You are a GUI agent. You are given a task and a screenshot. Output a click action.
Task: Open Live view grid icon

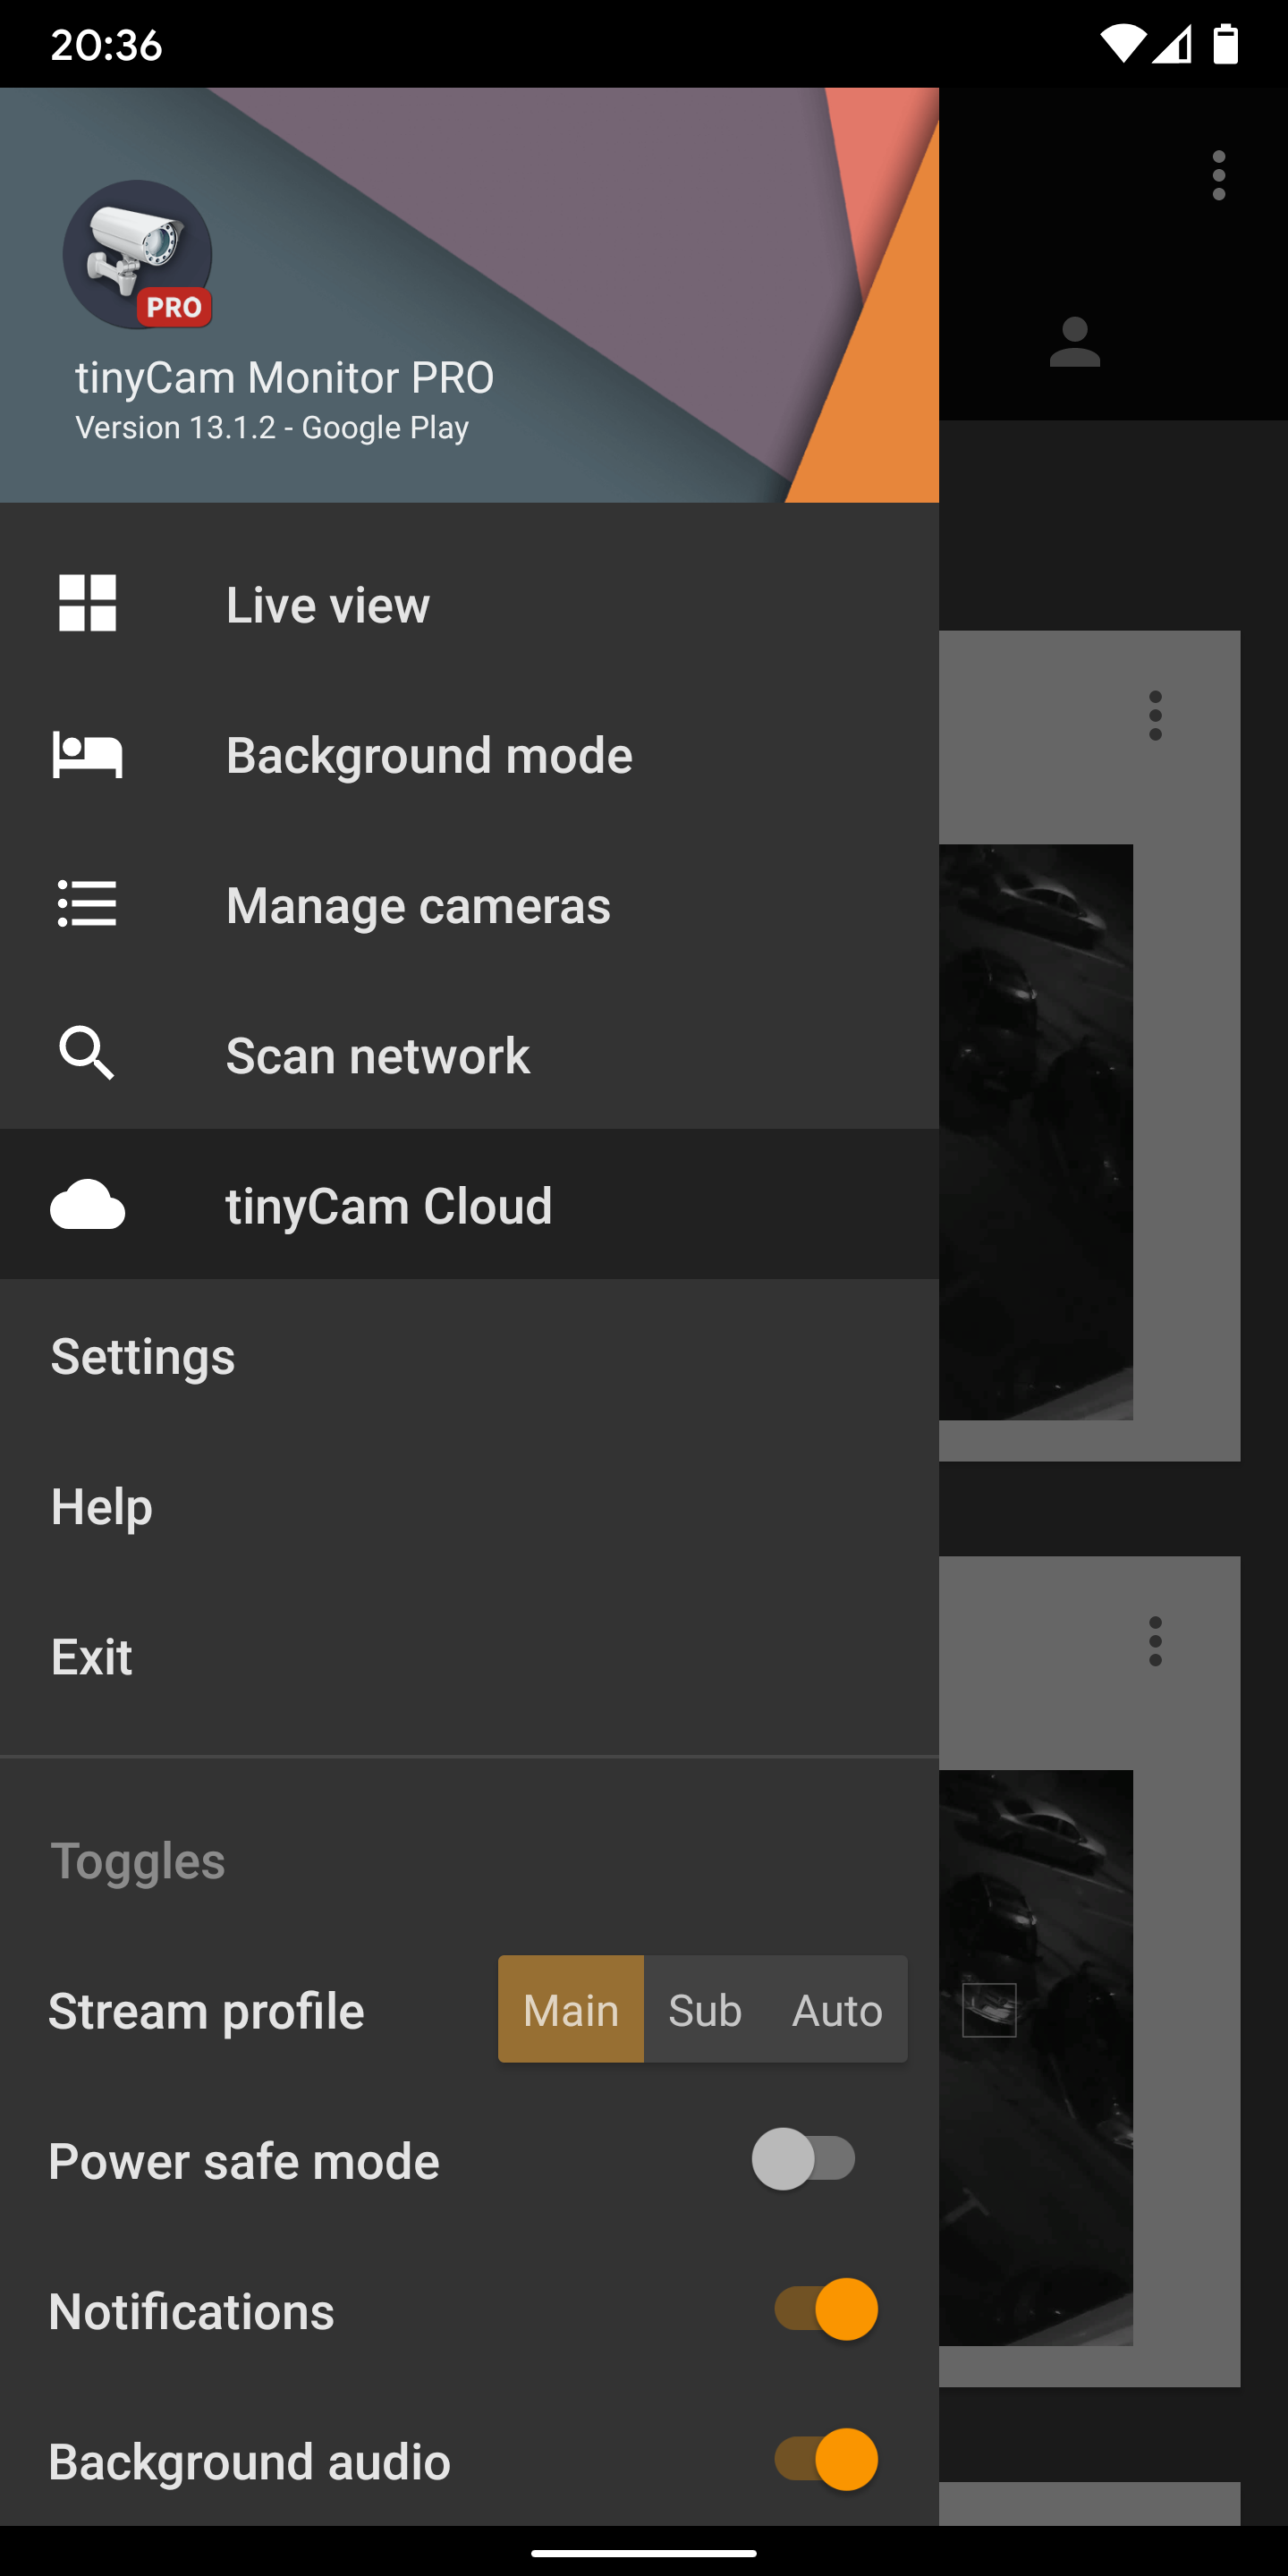click(x=88, y=603)
